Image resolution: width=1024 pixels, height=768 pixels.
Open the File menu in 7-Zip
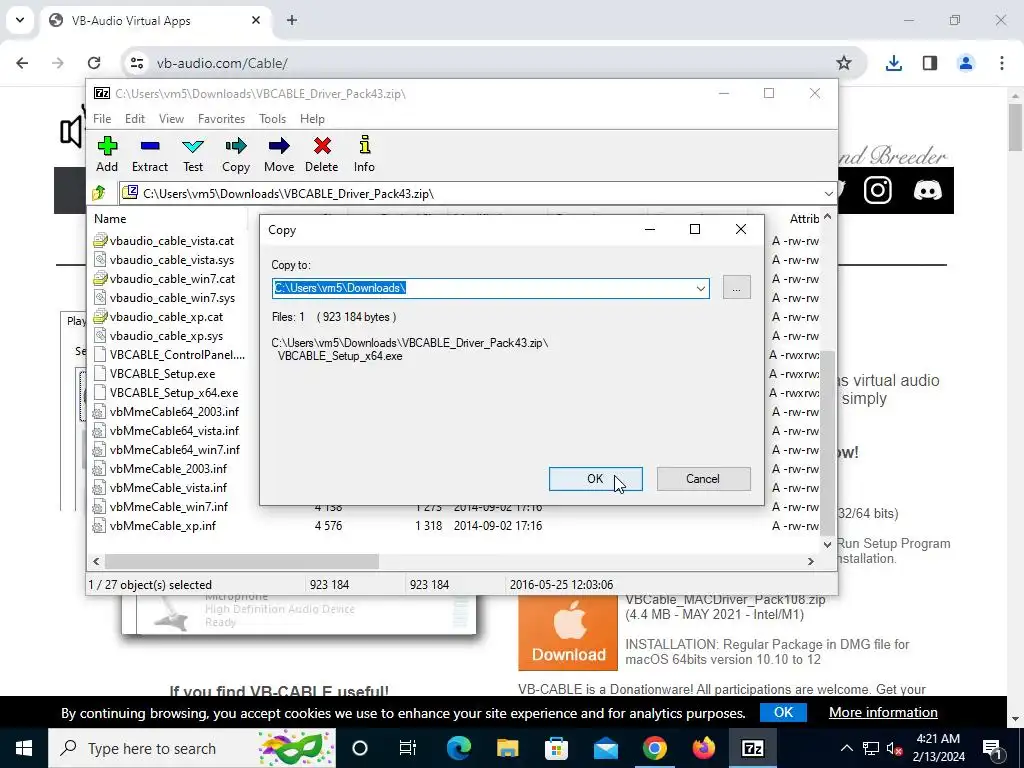102,119
